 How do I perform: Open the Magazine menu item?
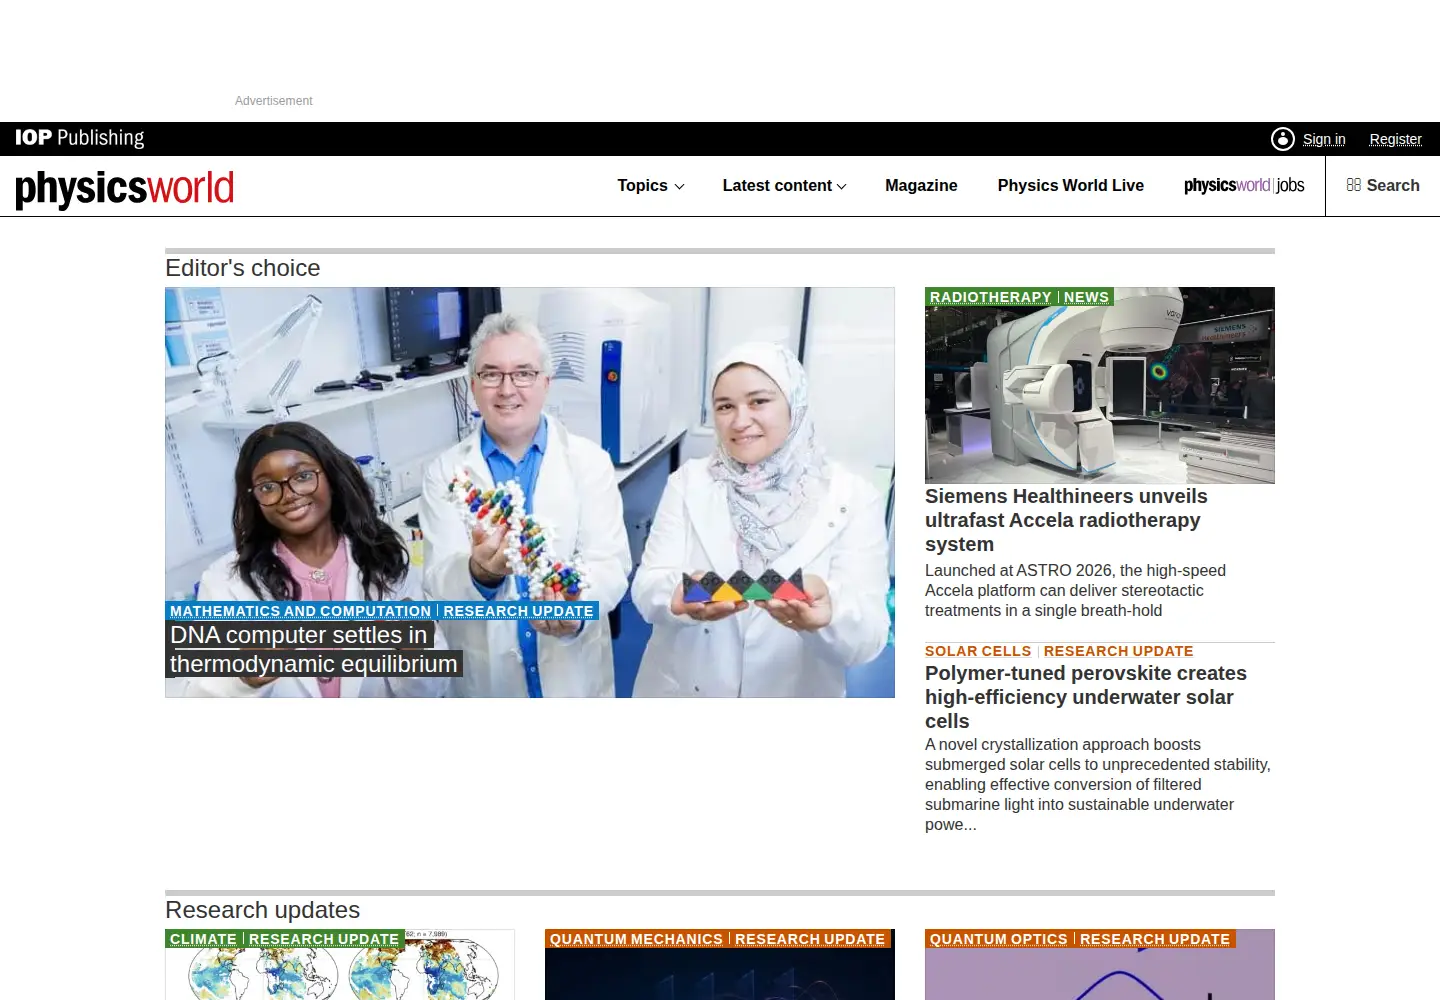[x=921, y=185]
